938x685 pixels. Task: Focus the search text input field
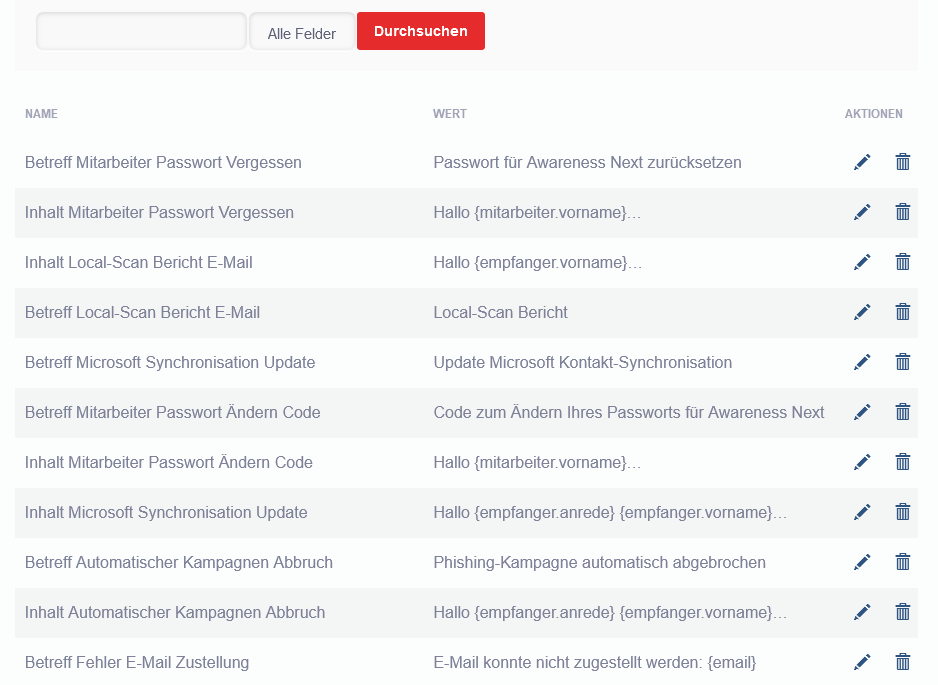(x=141, y=32)
